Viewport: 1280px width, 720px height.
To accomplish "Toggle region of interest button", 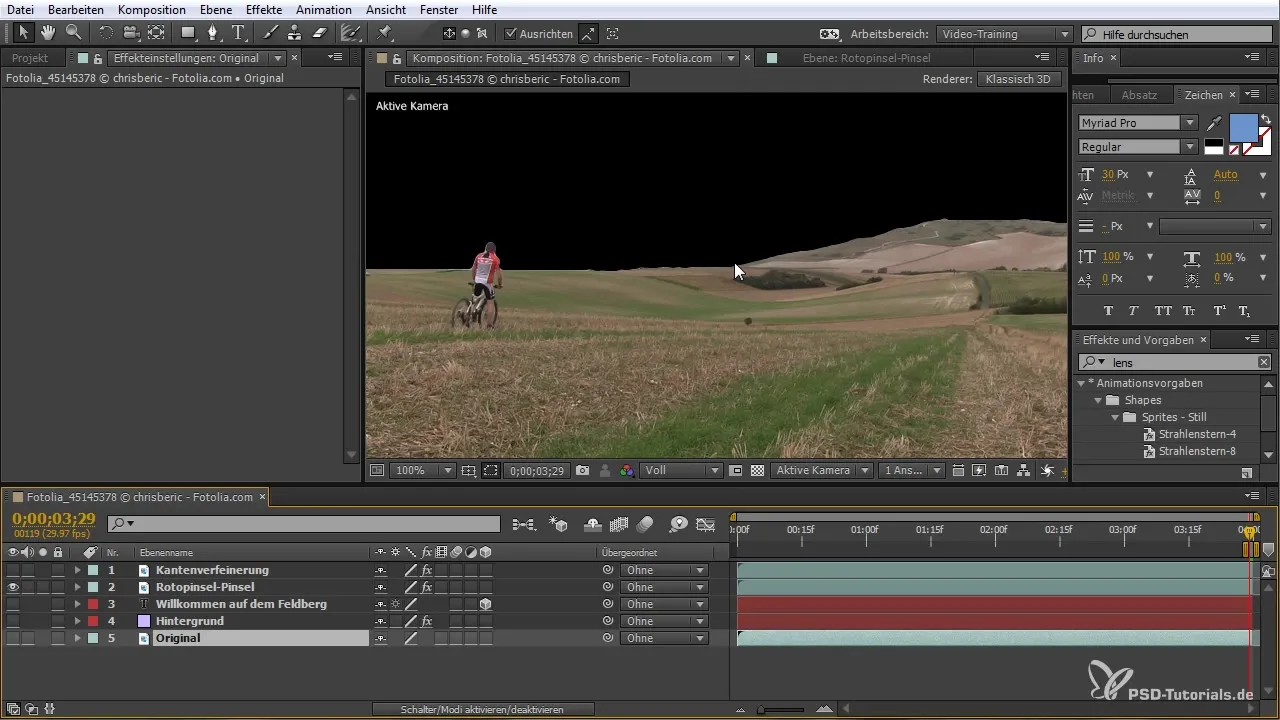I will click(491, 470).
